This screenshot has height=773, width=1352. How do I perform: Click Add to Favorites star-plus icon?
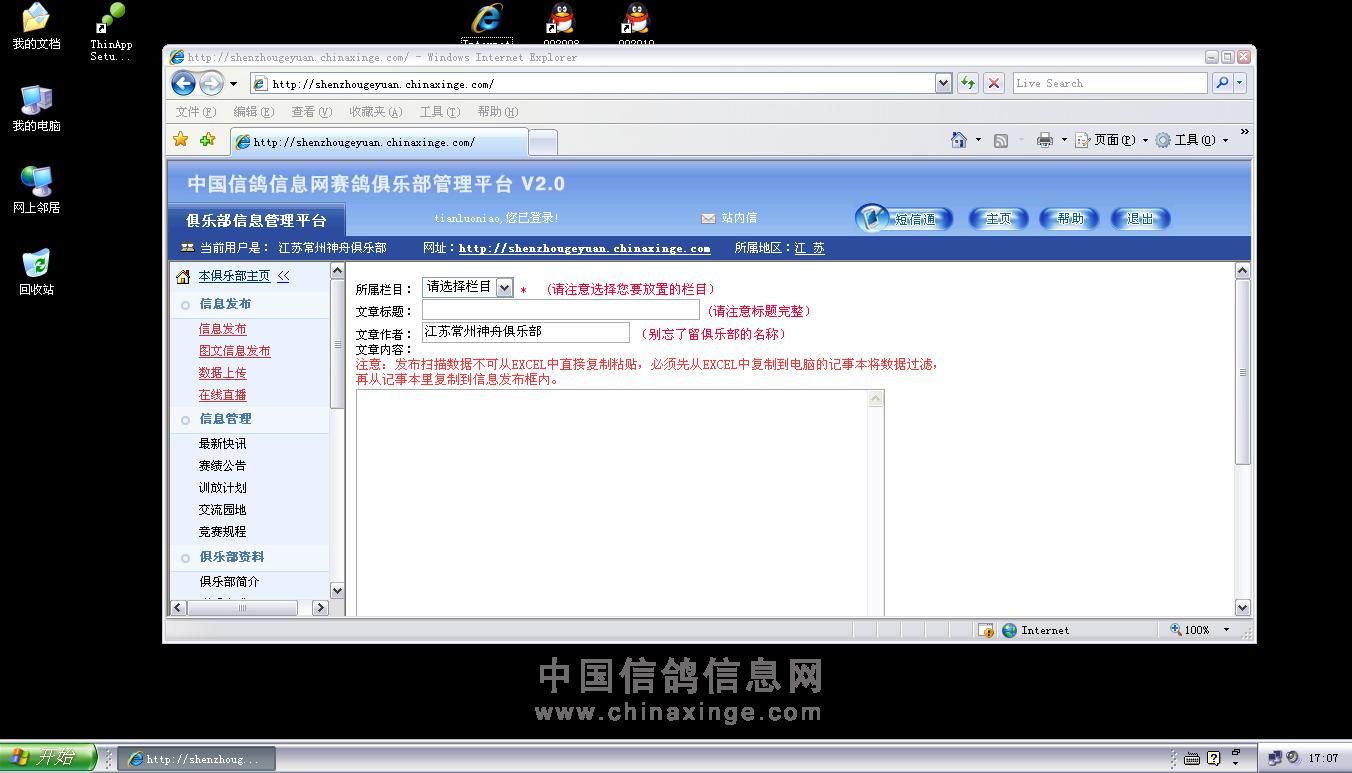point(207,140)
